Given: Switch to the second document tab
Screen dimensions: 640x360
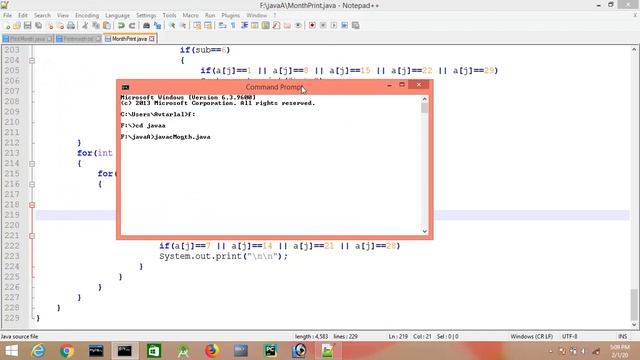Looking at the screenshot, I should pos(78,39).
